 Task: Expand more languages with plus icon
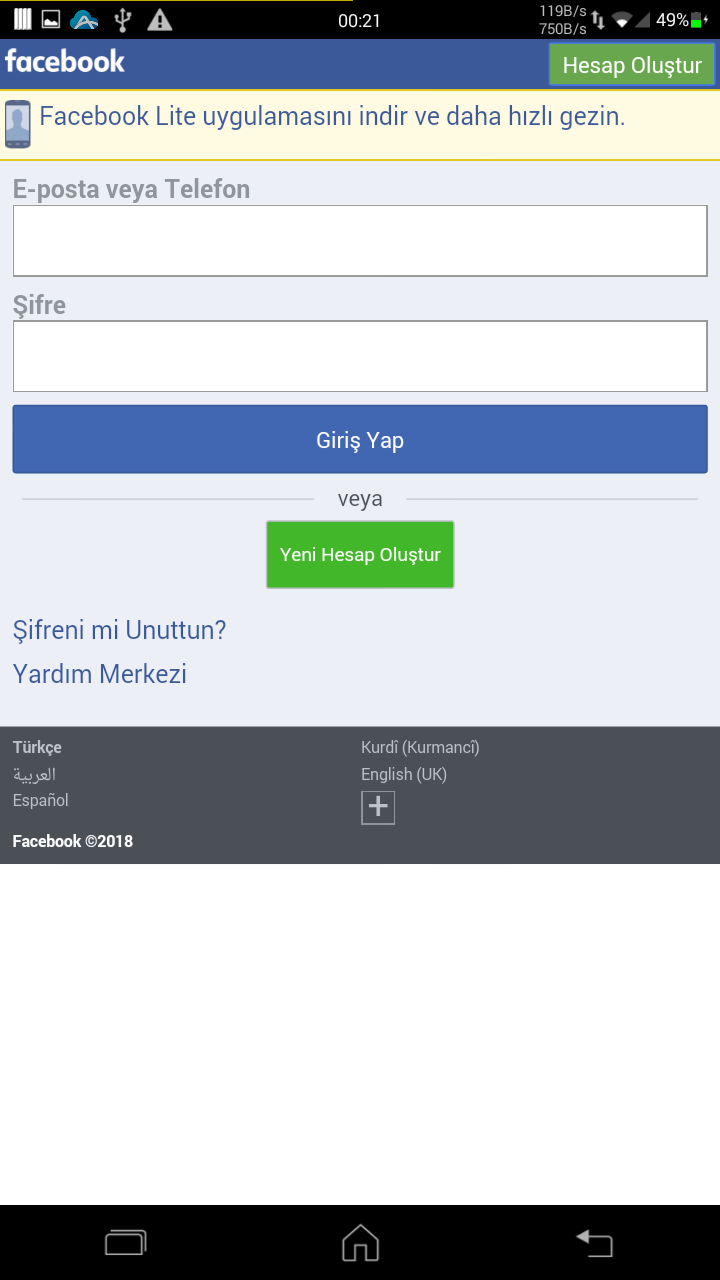coord(378,807)
